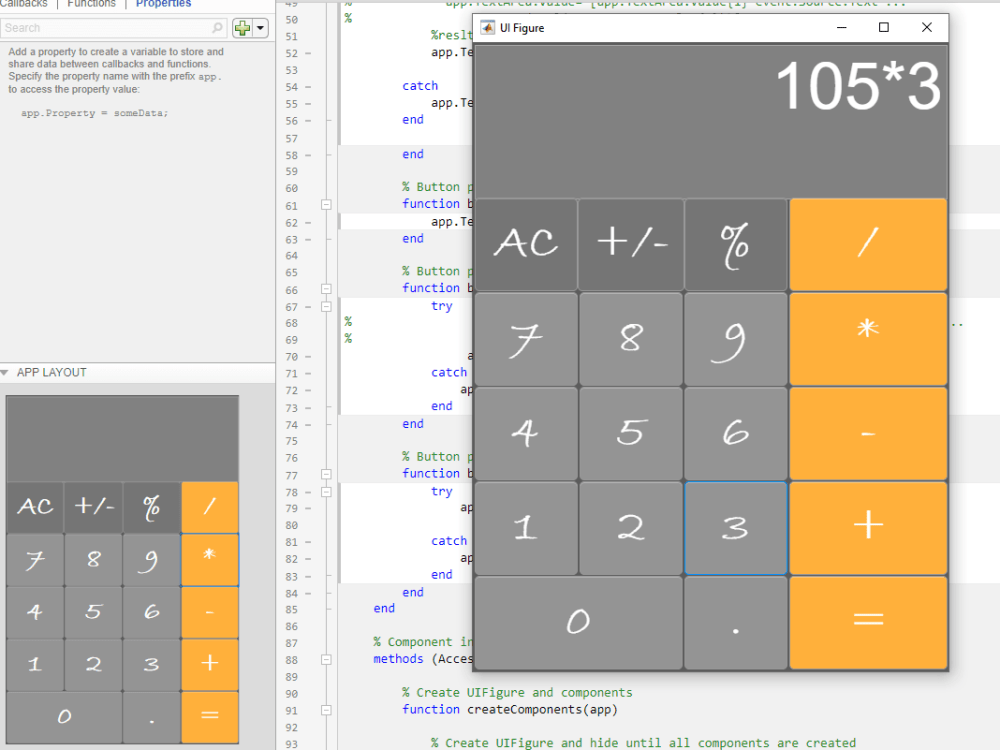1000x750 pixels.
Task: Open the Add Property dropdown arrow
Action: pyautogui.click(x=258, y=27)
